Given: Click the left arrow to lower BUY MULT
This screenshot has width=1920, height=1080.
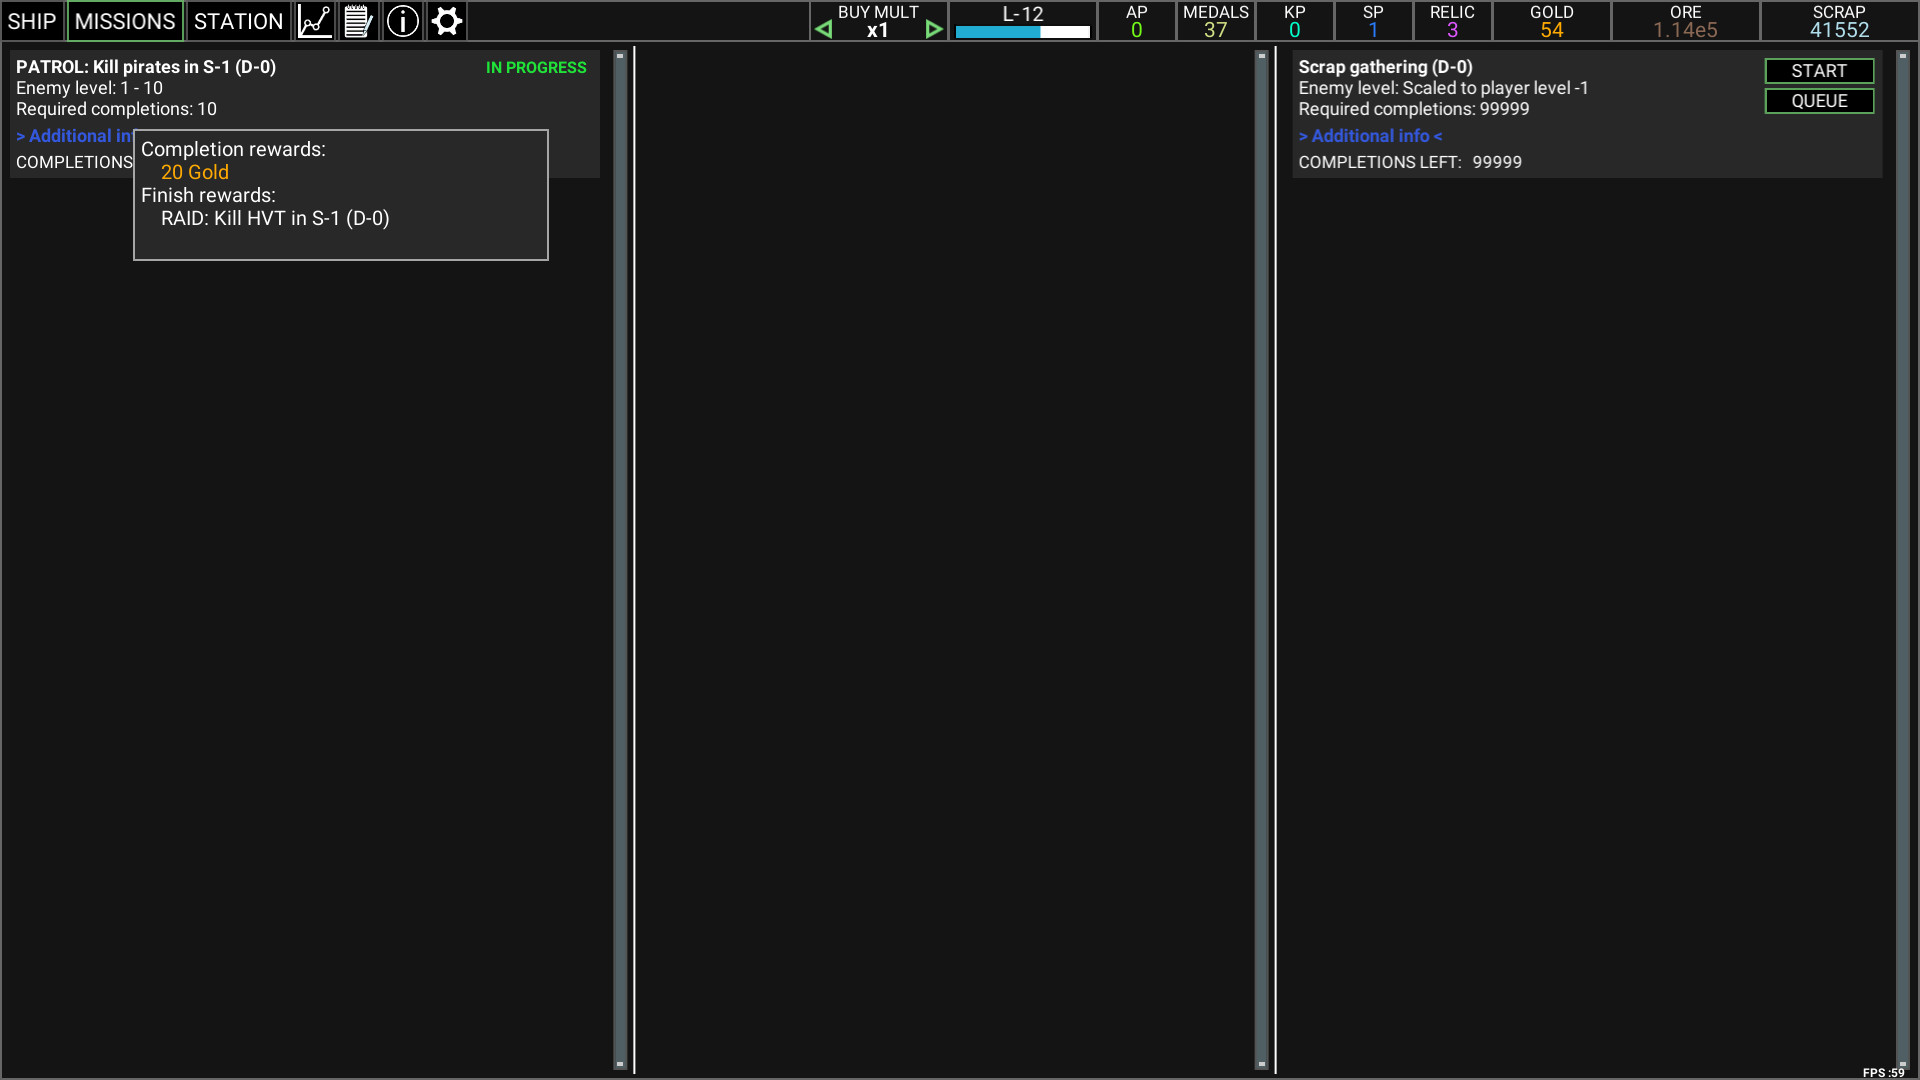Looking at the screenshot, I should click(x=823, y=28).
